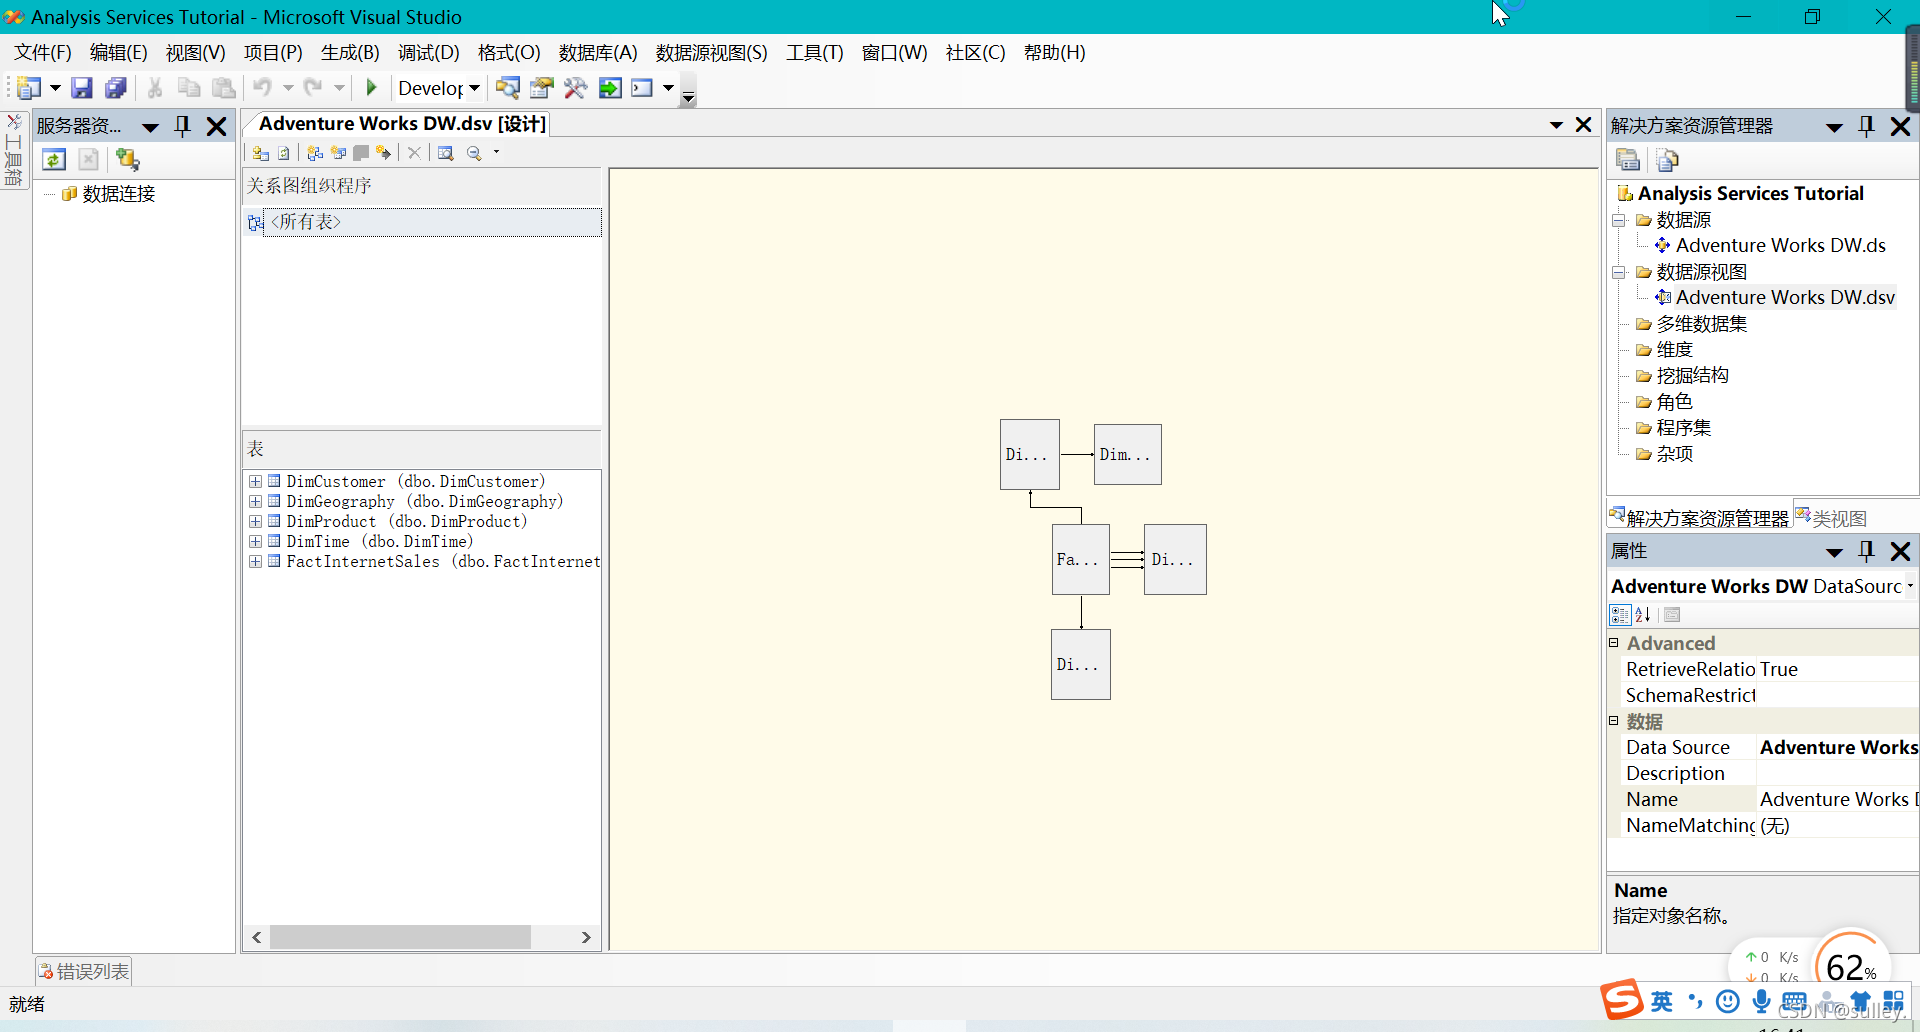Image resolution: width=1921 pixels, height=1032 pixels.
Task: Open the Development configuration dropdown
Action: (474, 88)
